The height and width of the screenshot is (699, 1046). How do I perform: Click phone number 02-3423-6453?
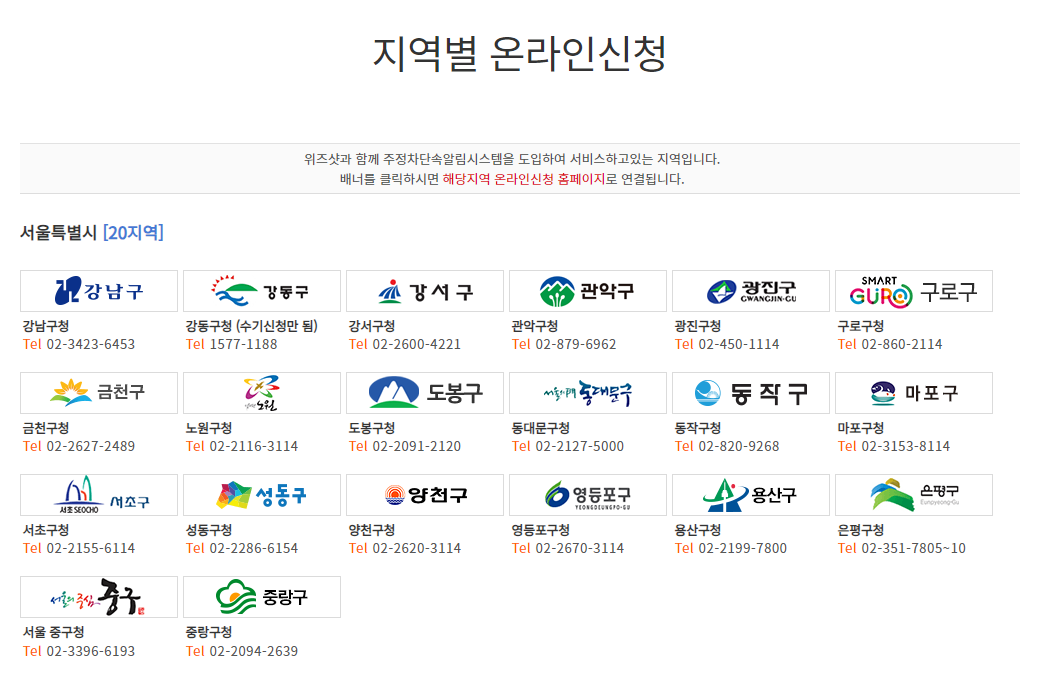tap(91, 345)
